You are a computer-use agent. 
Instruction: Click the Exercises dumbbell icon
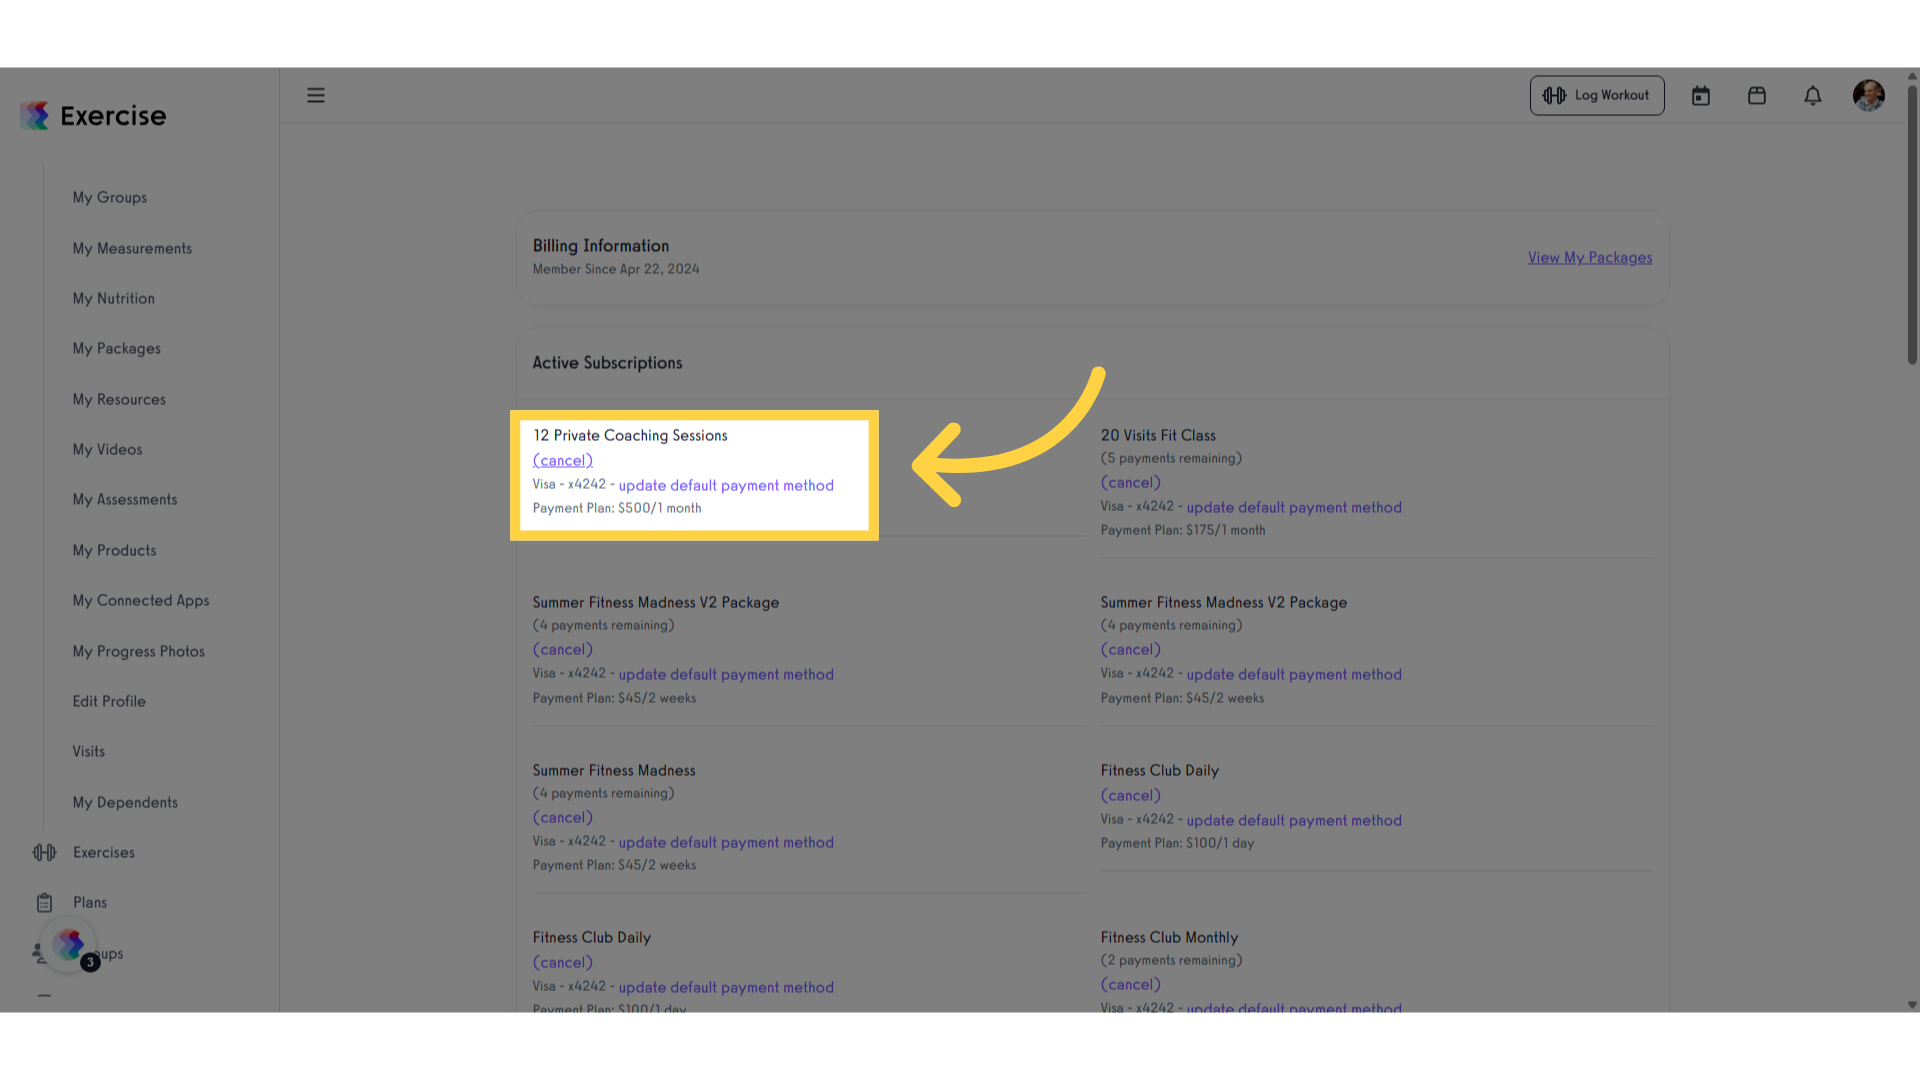point(44,852)
